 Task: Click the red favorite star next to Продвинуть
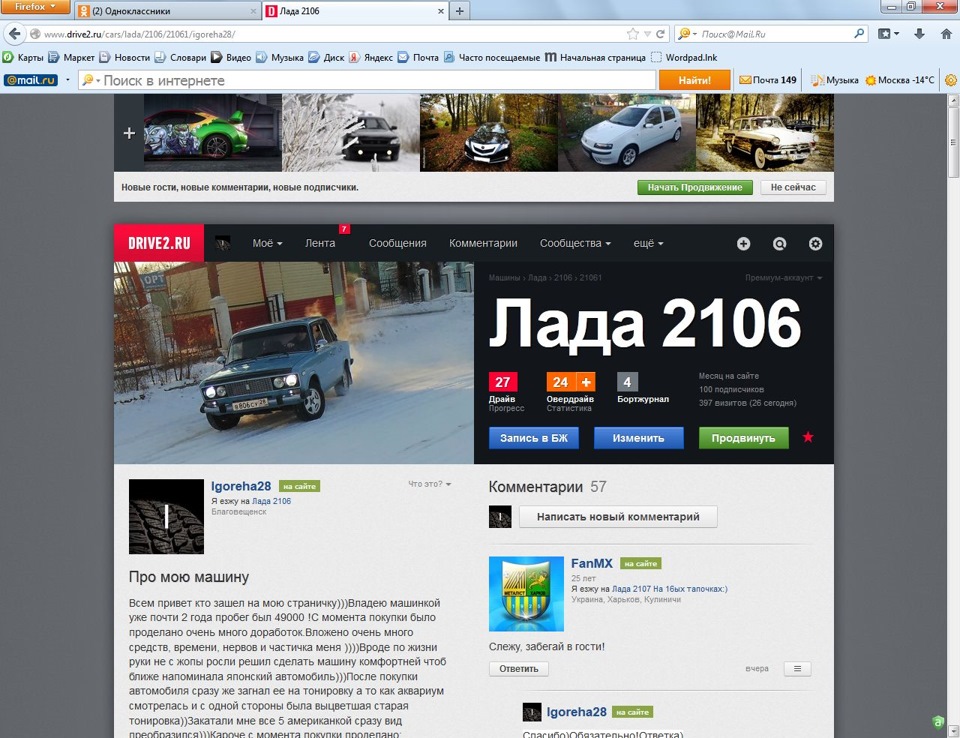[x=808, y=437]
